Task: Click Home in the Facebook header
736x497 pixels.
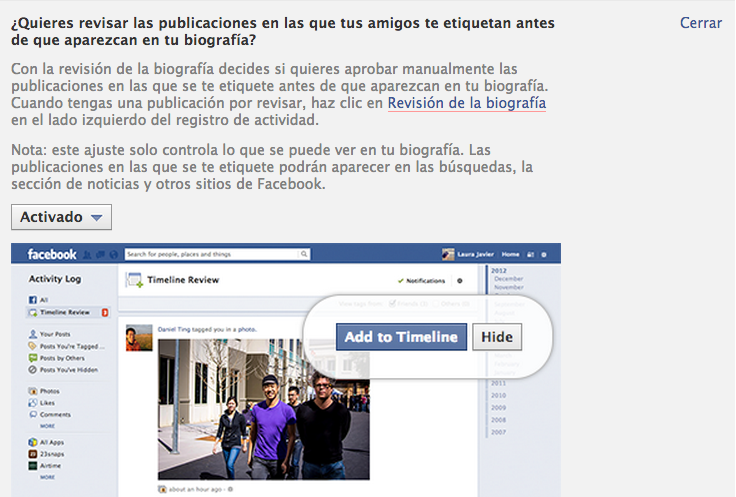Action: coord(510,254)
